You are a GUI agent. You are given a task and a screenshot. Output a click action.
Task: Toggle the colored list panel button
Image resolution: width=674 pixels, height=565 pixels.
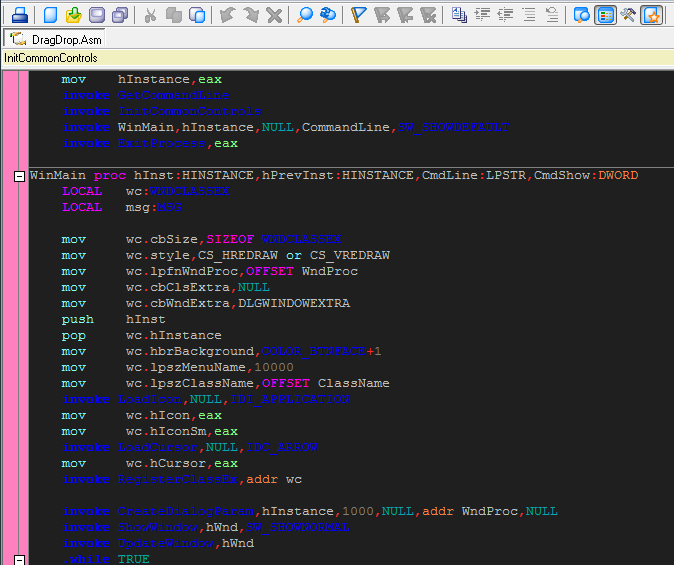pyautogui.click(x=605, y=15)
